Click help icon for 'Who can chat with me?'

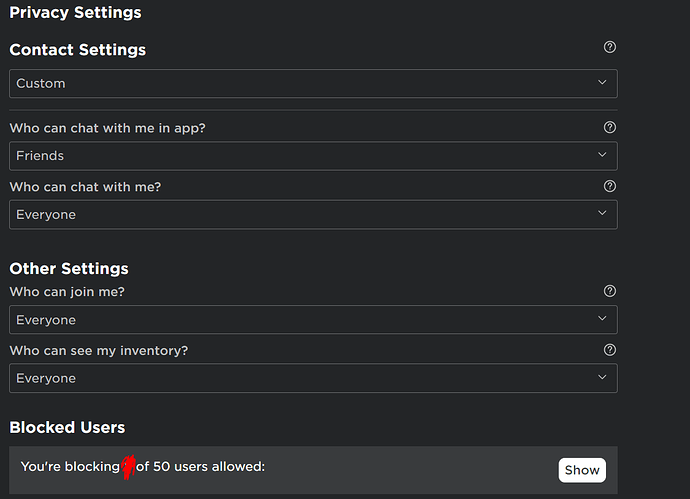tap(610, 186)
